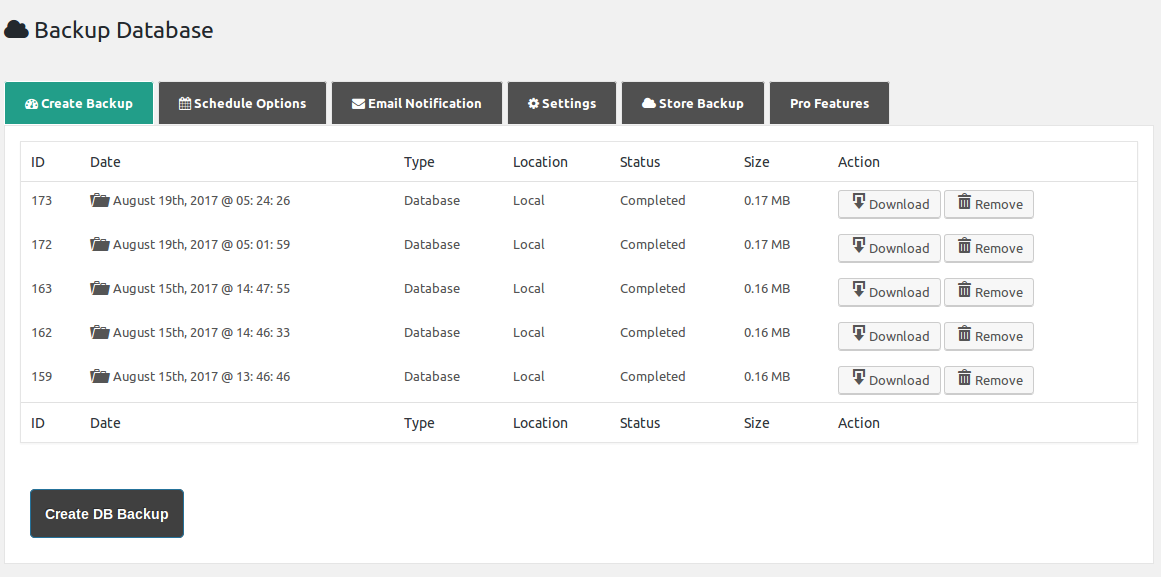Click folder icon for backup 159
The height and width of the screenshot is (577, 1161).
(99, 376)
